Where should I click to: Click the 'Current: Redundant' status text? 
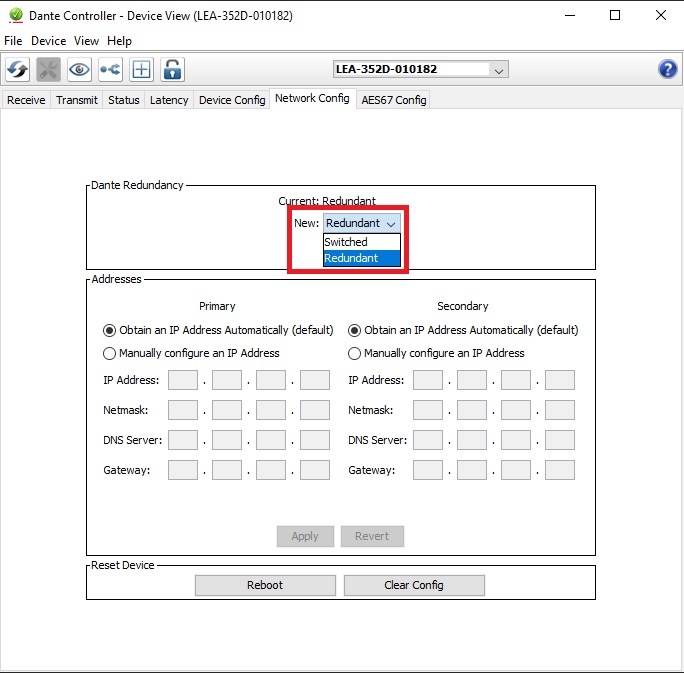[327, 201]
